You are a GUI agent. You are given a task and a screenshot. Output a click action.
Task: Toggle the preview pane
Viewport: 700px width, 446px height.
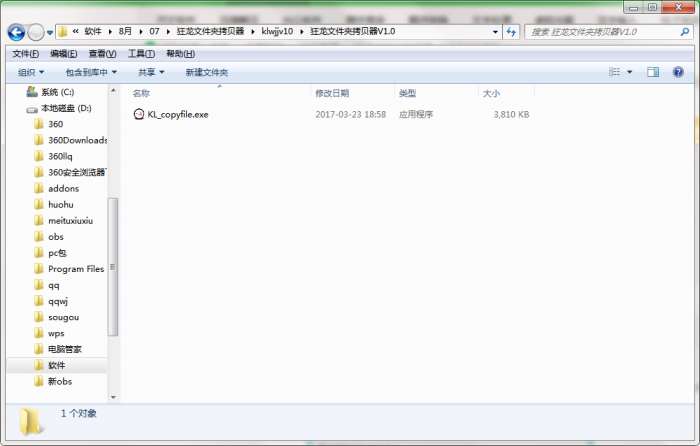[653, 72]
